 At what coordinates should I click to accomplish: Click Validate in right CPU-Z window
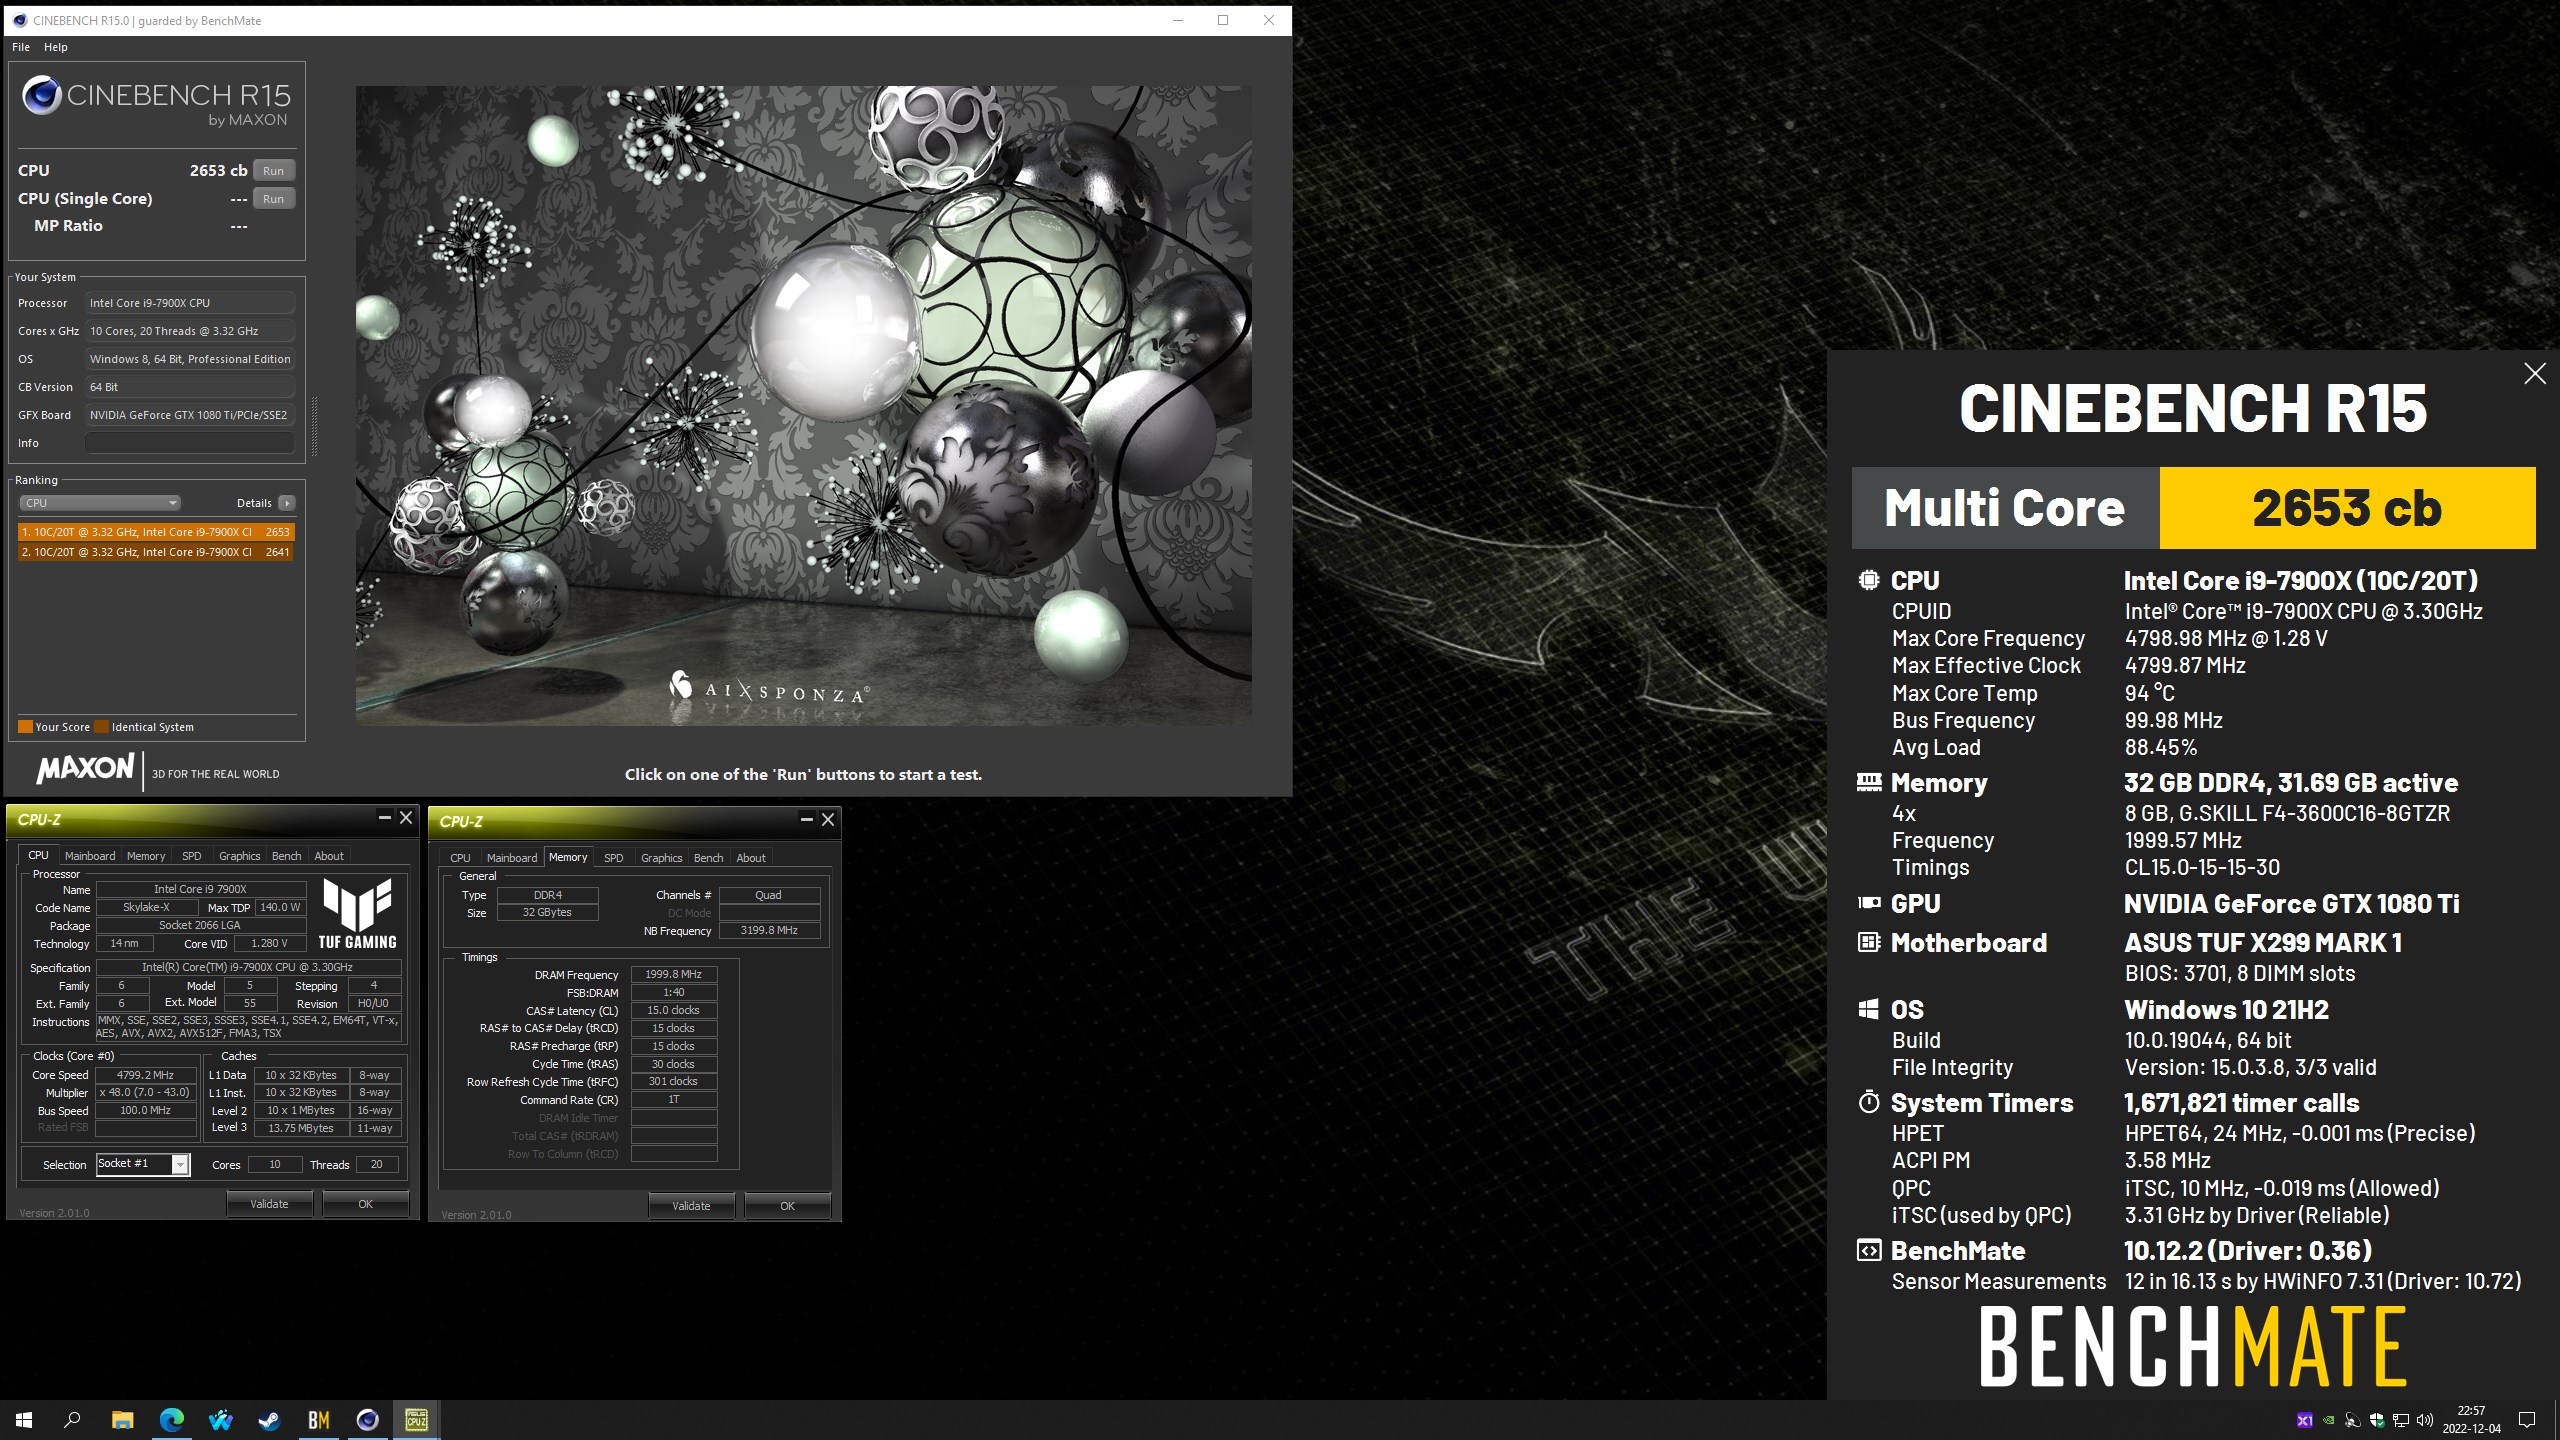click(x=691, y=1206)
